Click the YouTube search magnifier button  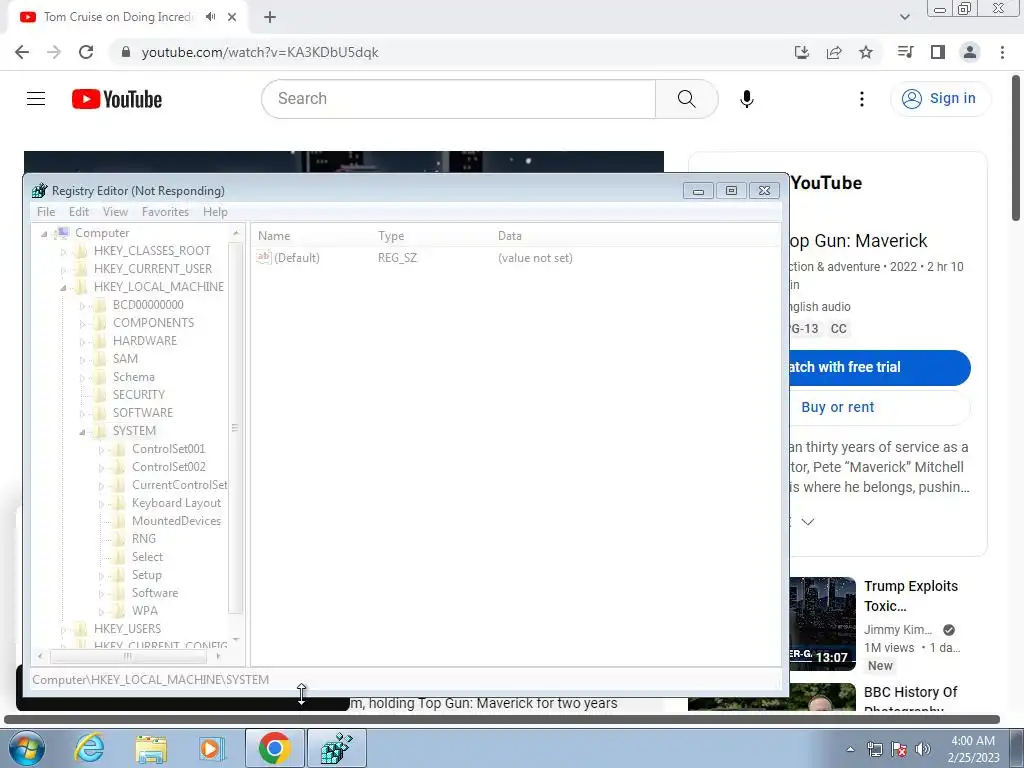(686, 99)
